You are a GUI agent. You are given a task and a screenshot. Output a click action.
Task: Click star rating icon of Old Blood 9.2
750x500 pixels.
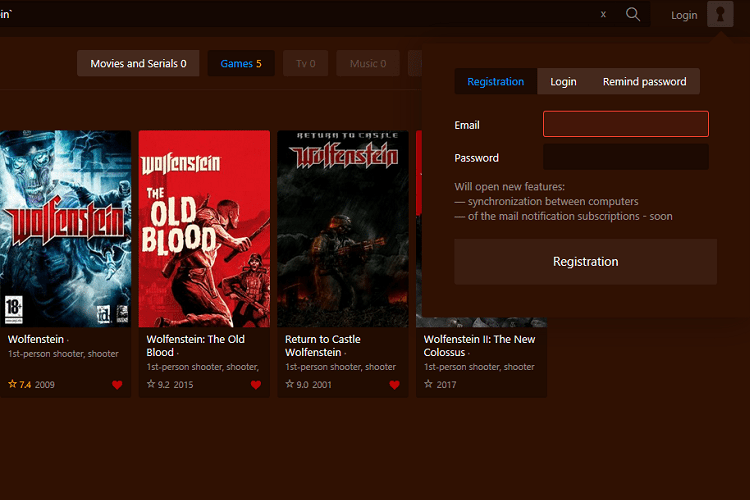coord(151,384)
